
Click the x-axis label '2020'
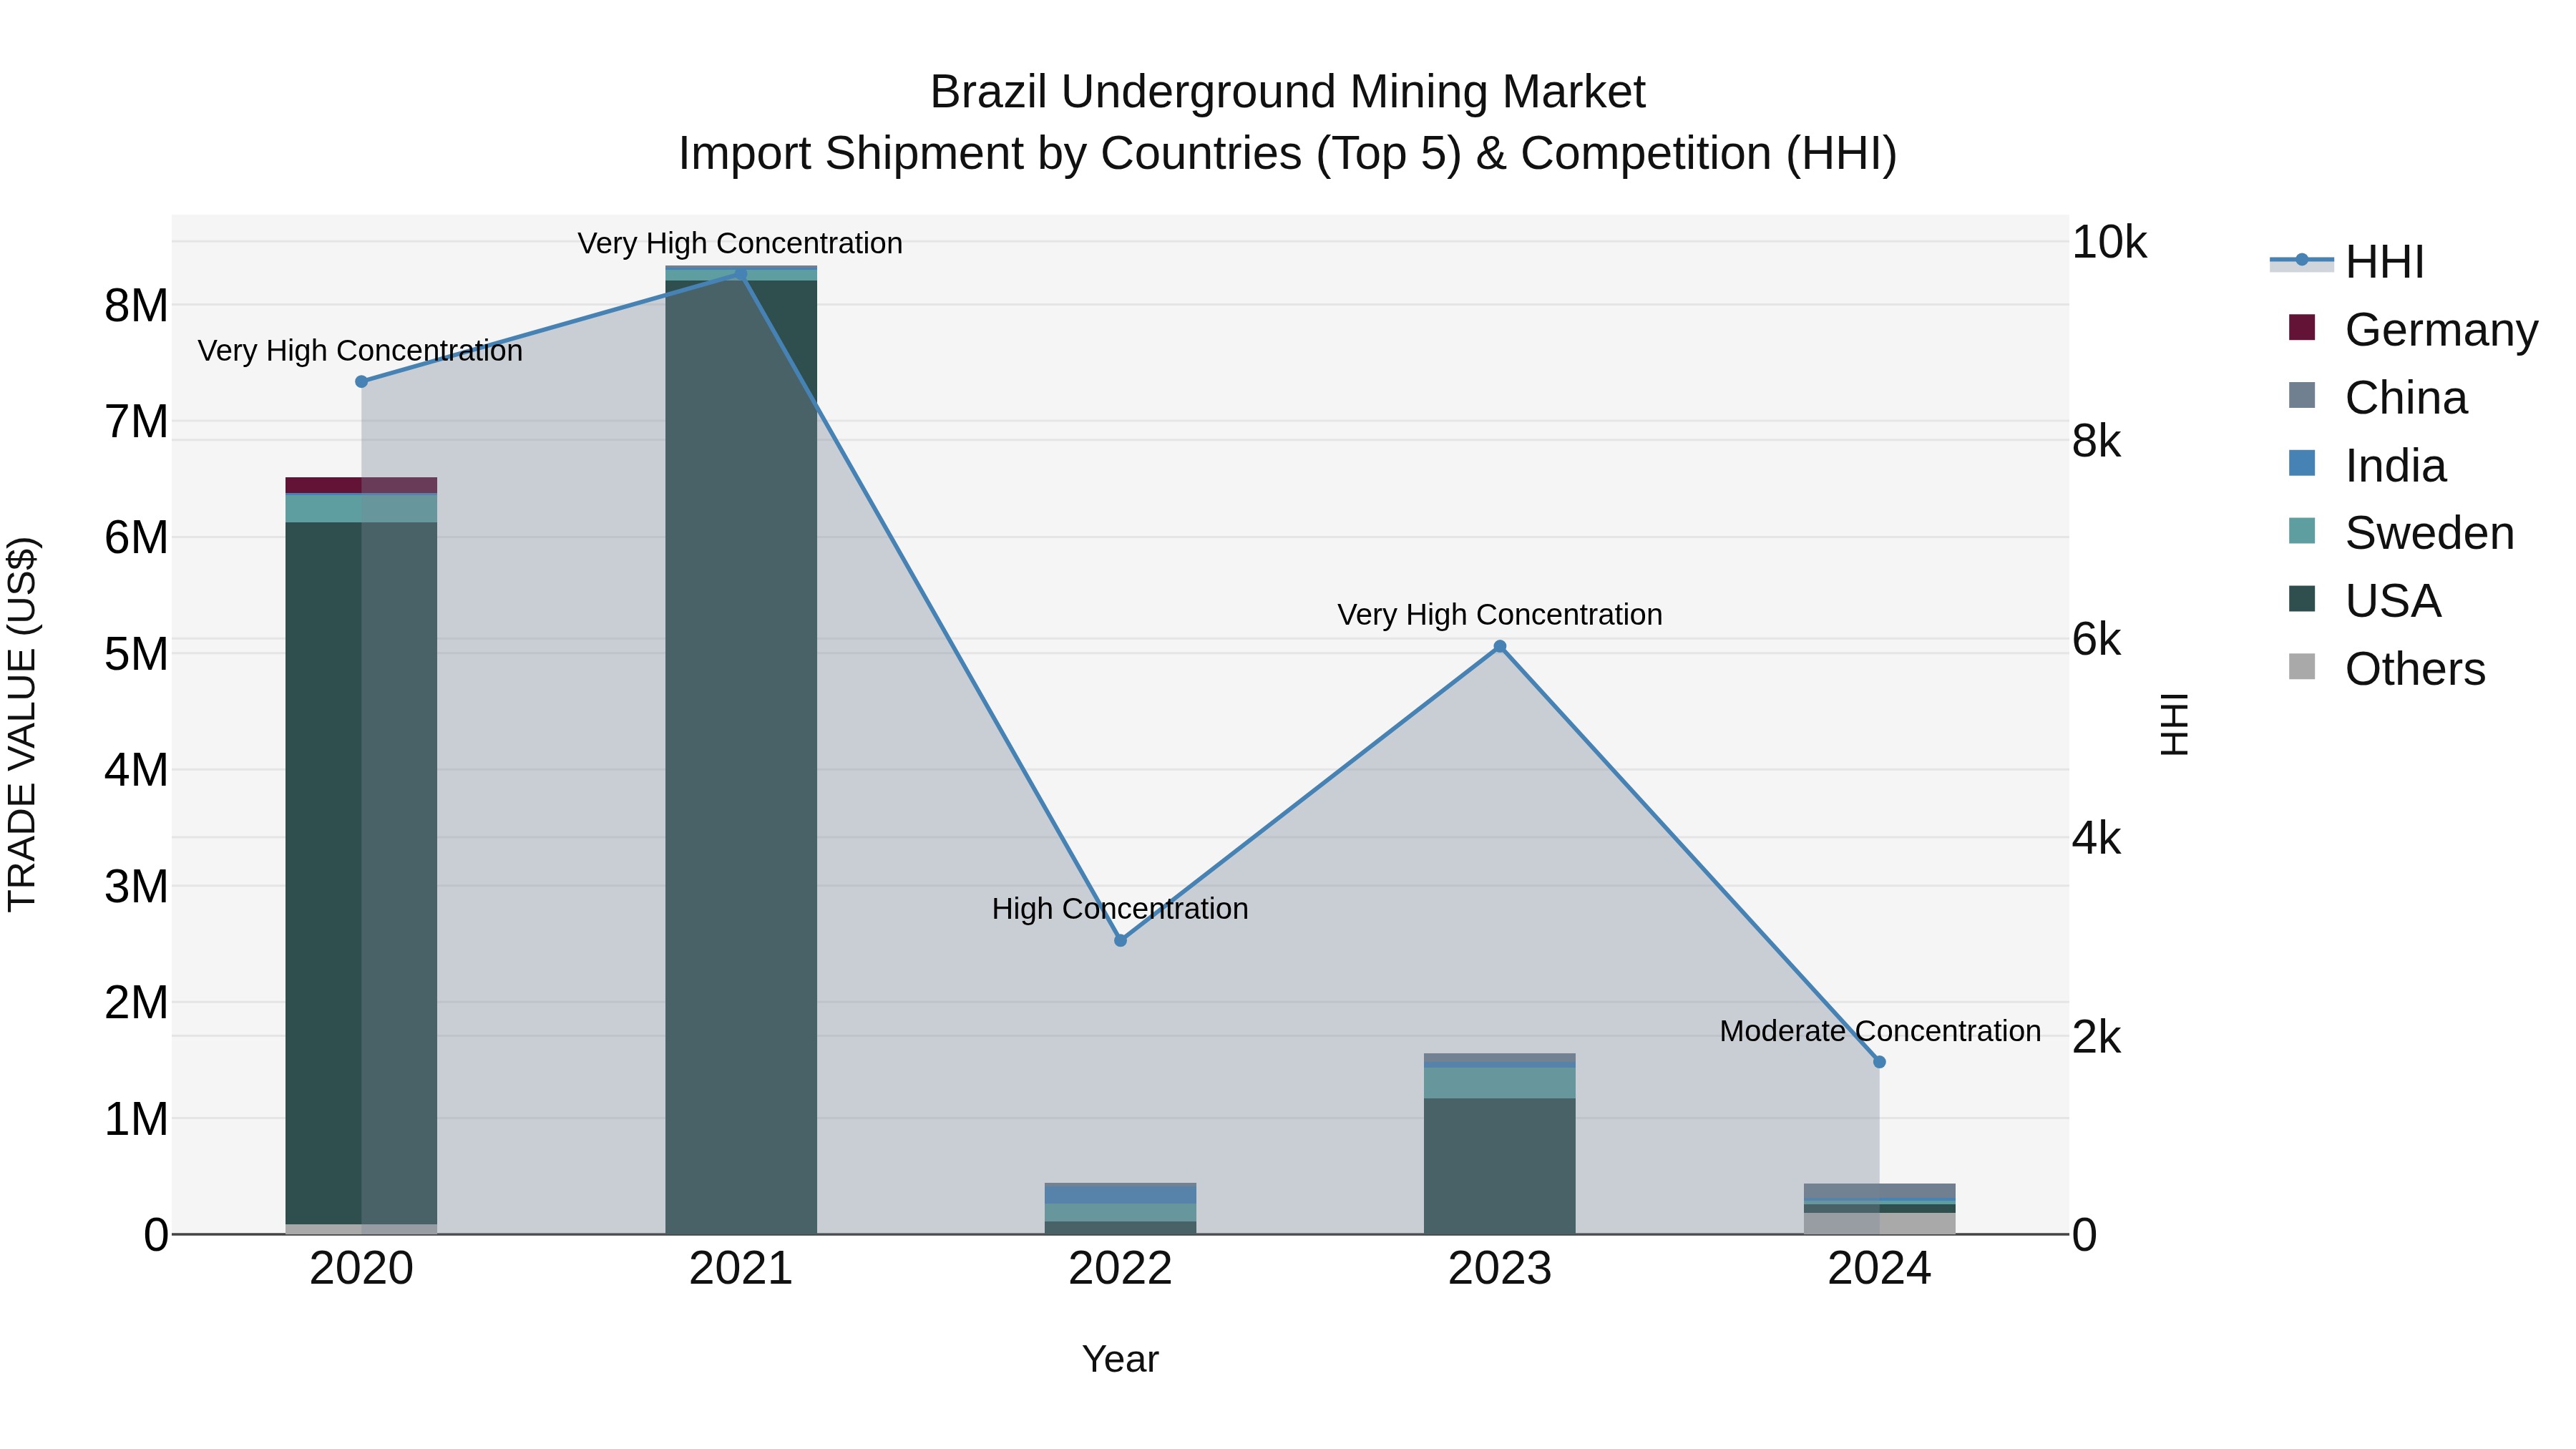pos(362,1269)
